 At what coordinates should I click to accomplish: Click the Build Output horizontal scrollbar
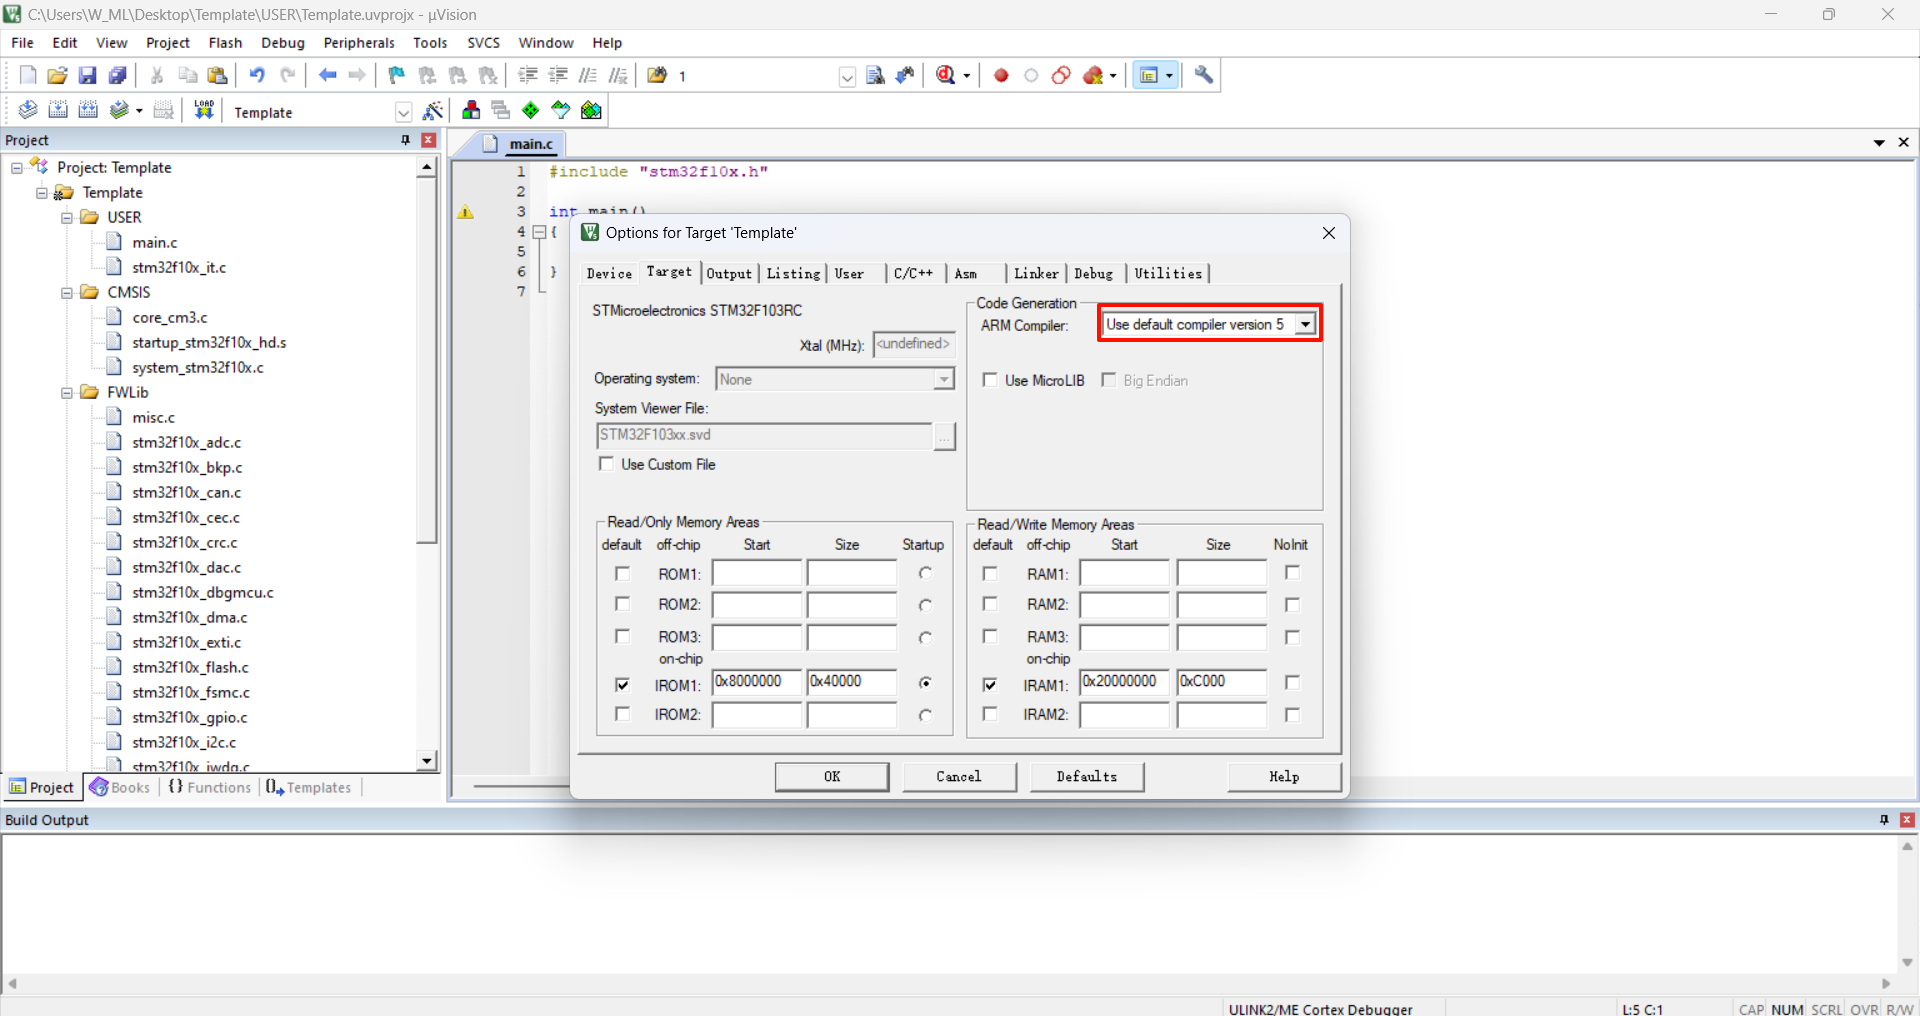(x=949, y=984)
